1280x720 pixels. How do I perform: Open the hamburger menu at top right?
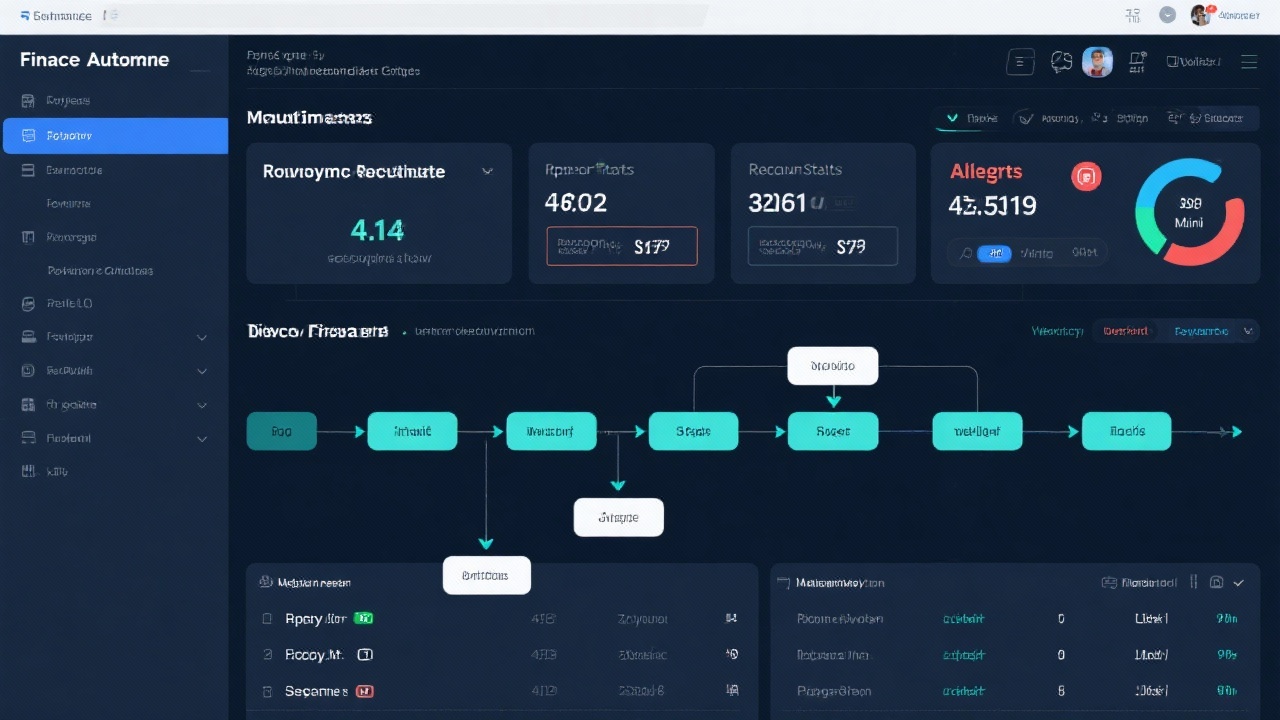coord(1249,61)
